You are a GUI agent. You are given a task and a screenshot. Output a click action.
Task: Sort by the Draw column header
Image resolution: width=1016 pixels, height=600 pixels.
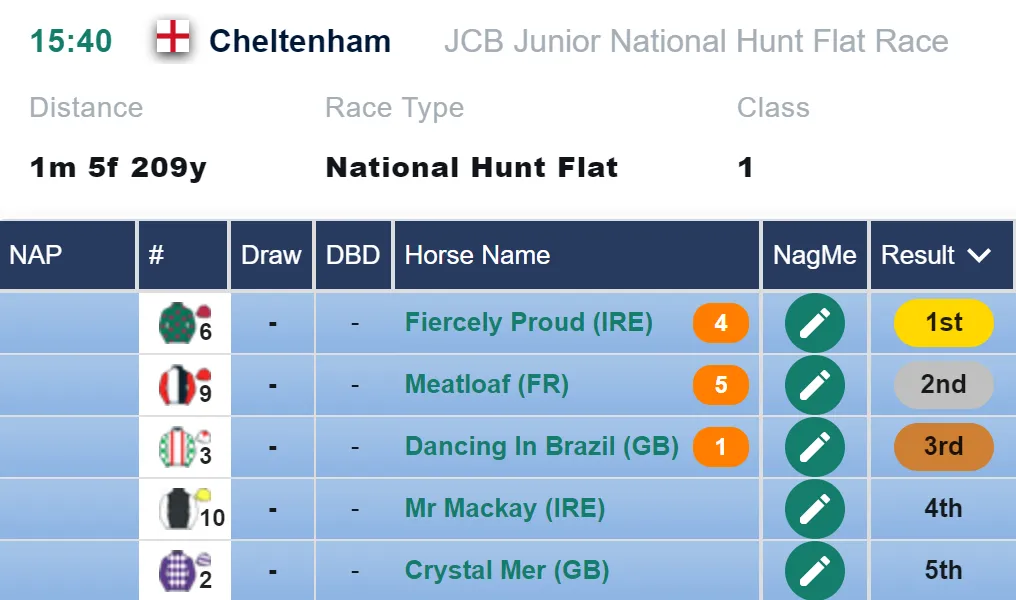271,255
